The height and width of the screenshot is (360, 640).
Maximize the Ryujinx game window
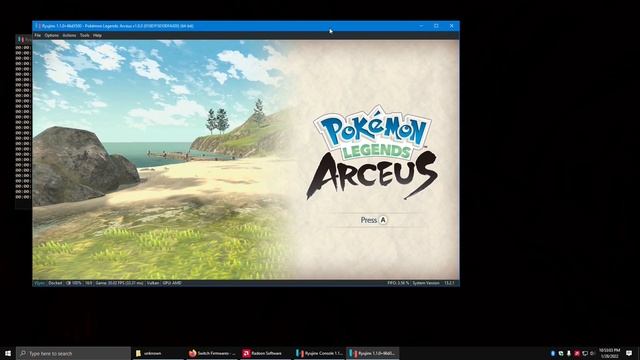point(436,26)
